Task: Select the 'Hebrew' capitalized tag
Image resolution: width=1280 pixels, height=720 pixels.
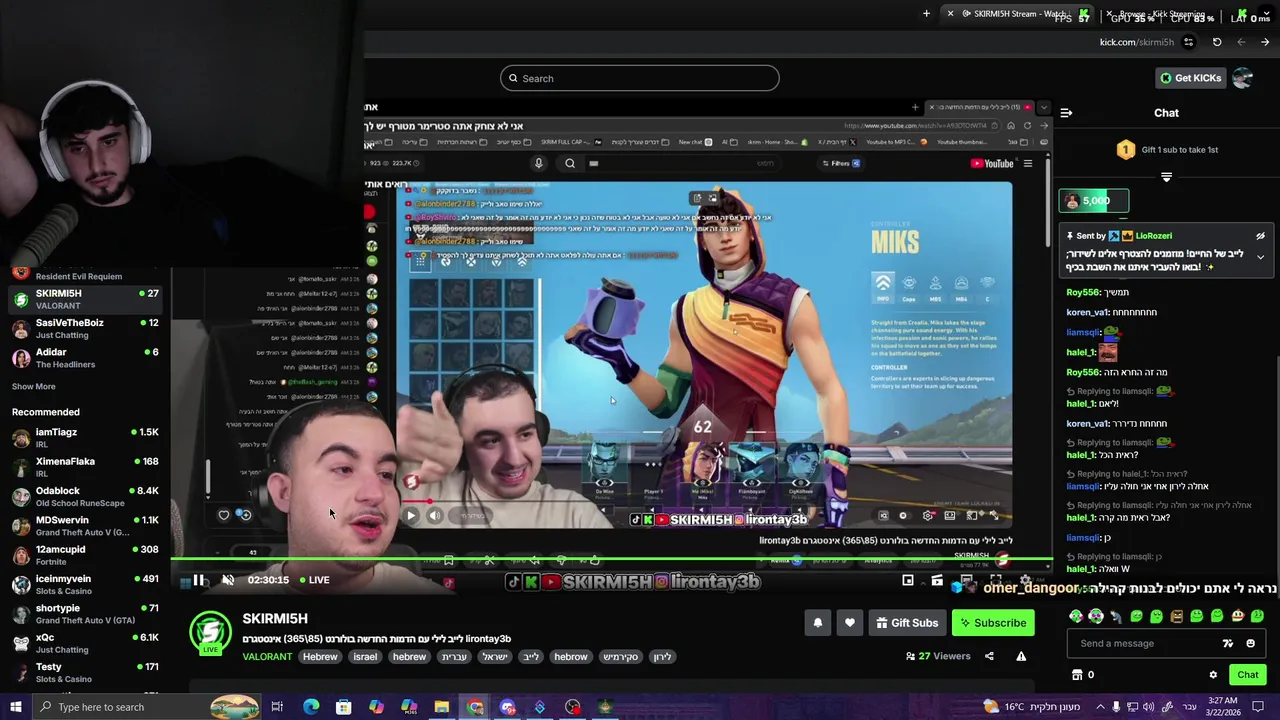Action: [320, 657]
